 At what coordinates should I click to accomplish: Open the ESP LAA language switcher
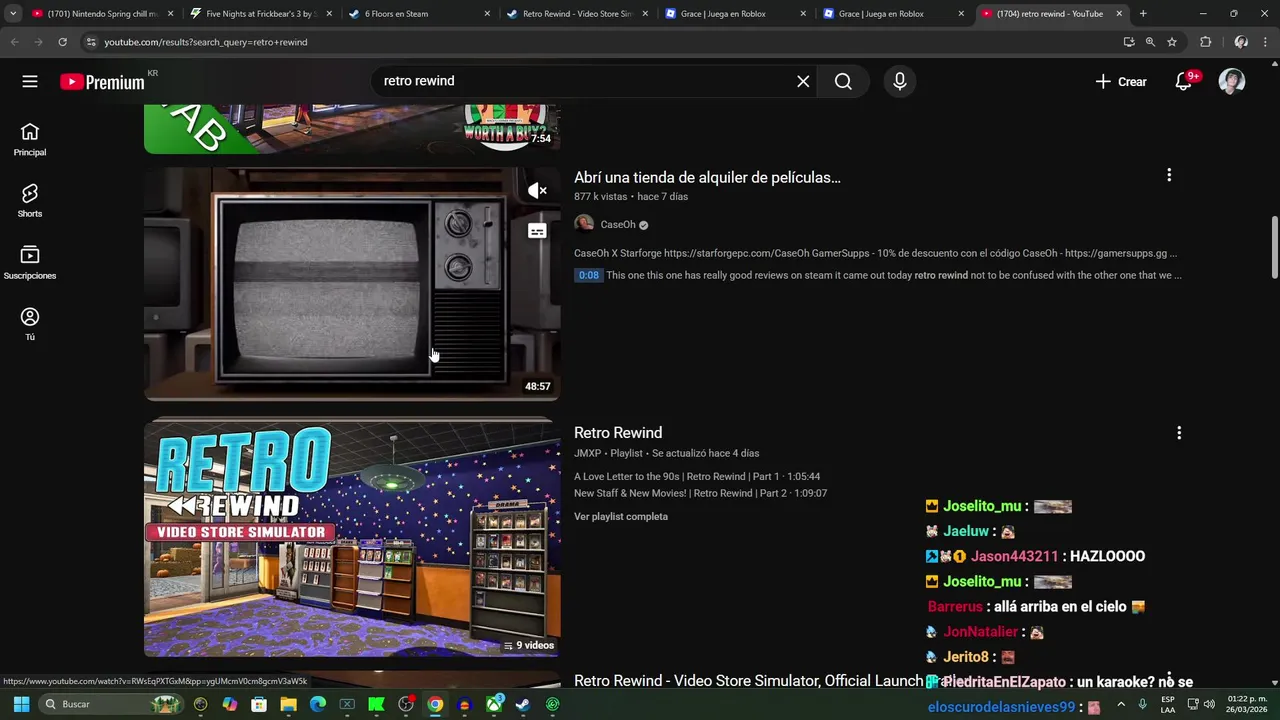pyautogui.click(x=1168, y=704)
